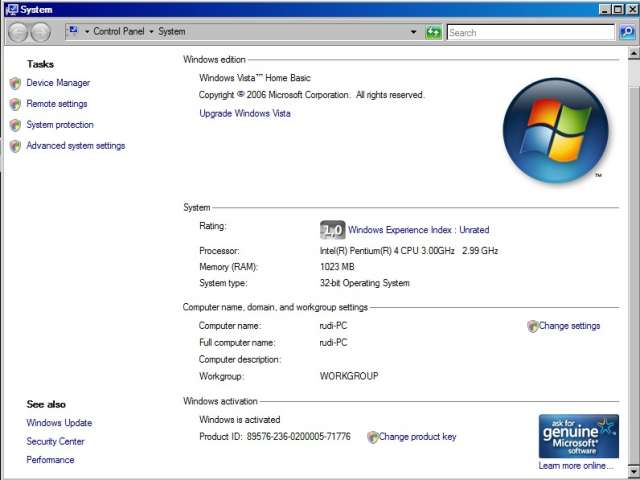Expand the arrow before Control Panel breadcrumb
Screen dimensions: 640x480
(87, 32)
